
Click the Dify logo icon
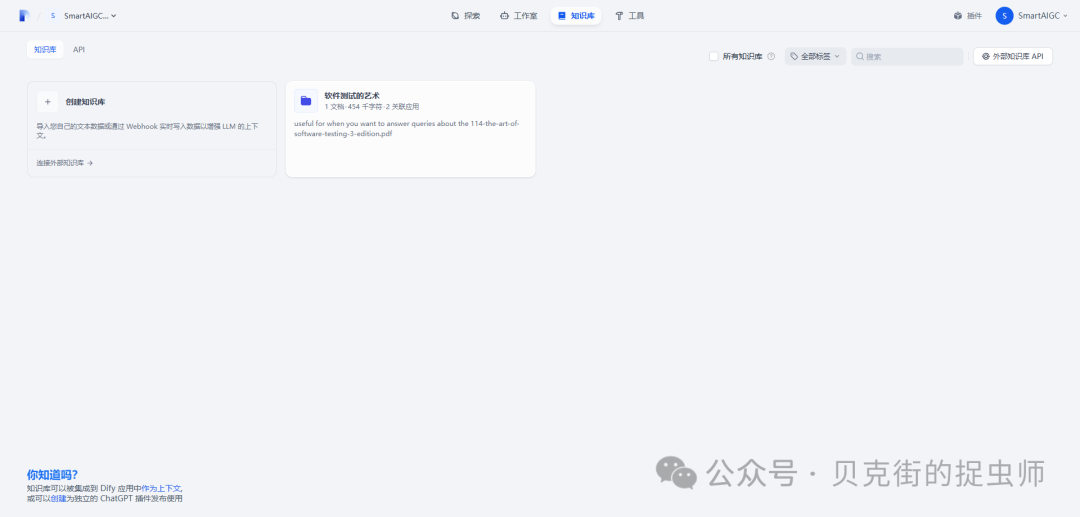[24, 15]
